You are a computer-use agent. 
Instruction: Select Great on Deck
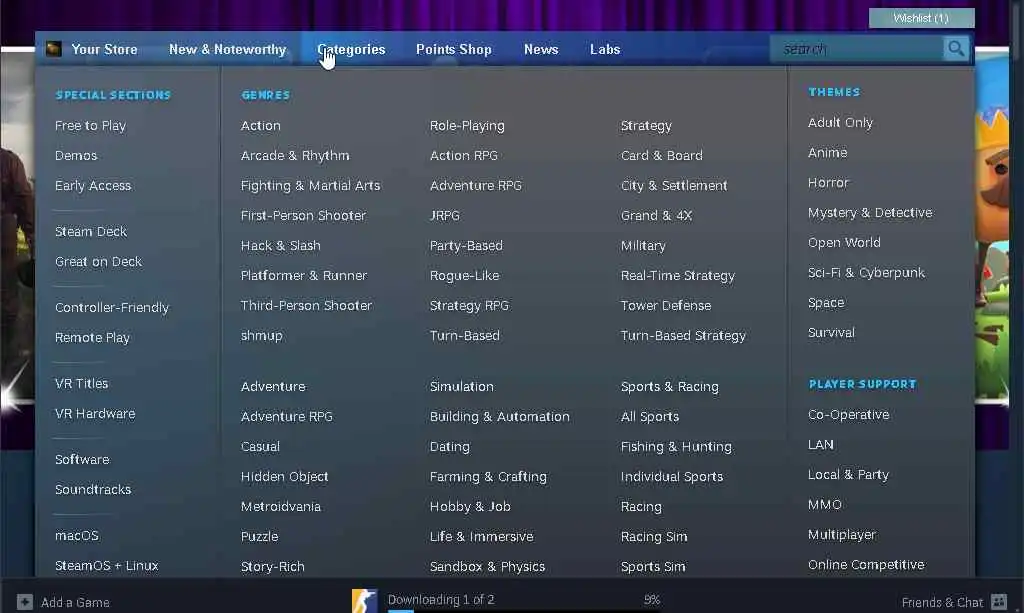coord(98,261)
